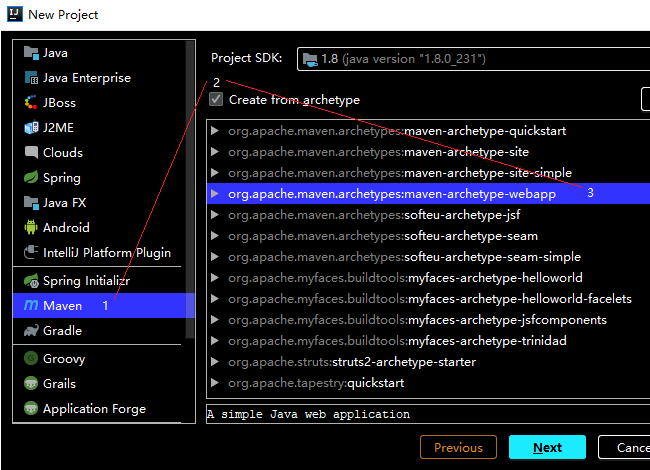Select J2ME project type label

click(x=58, y=128)
